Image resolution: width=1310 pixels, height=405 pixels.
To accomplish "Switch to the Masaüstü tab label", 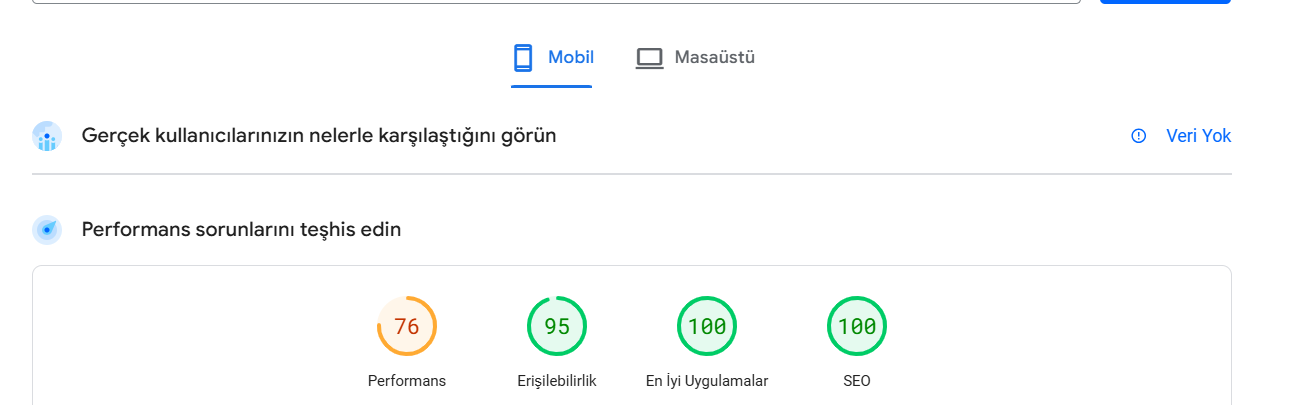I will pyautogui.click(x=714, y=57).
